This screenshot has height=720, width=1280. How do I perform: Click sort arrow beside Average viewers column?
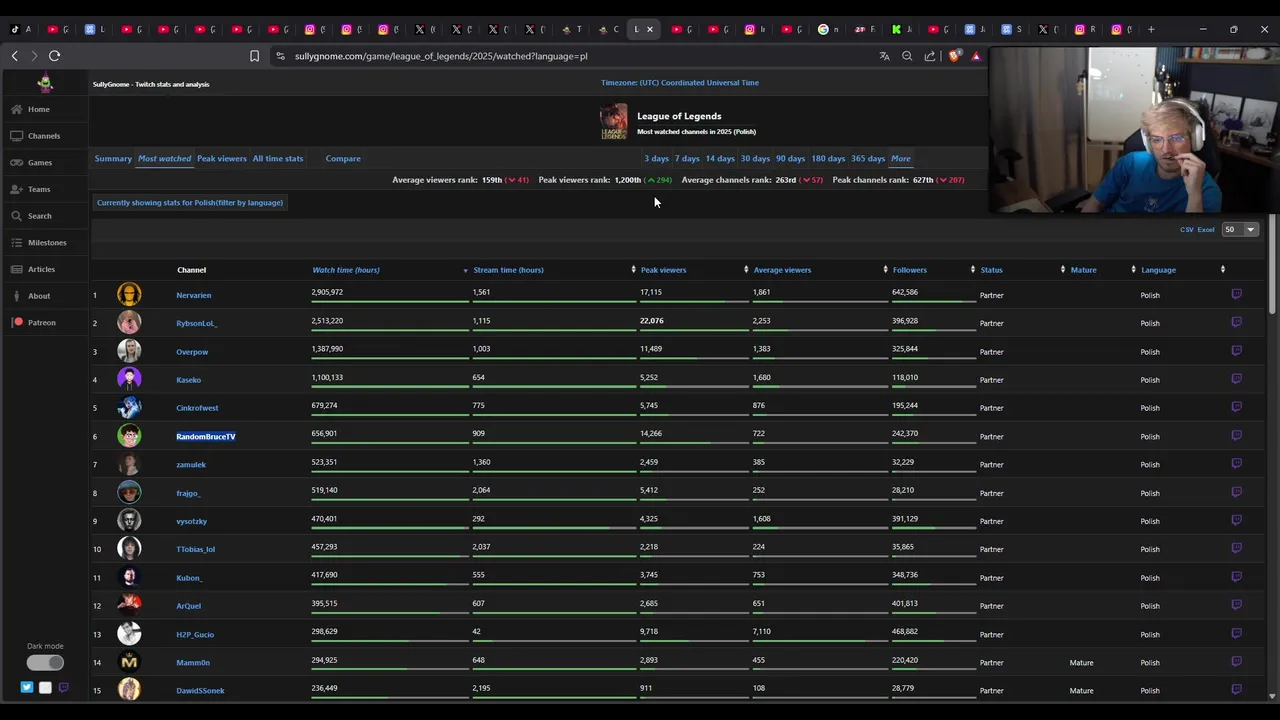885,270
